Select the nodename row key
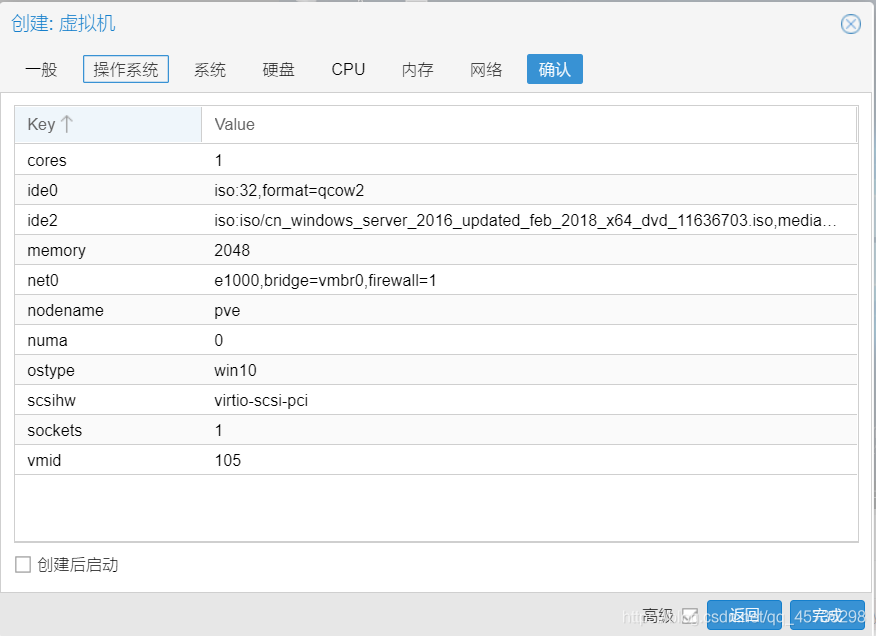Image resolution: width=876 pixels, height=636 pixels. 65,310
